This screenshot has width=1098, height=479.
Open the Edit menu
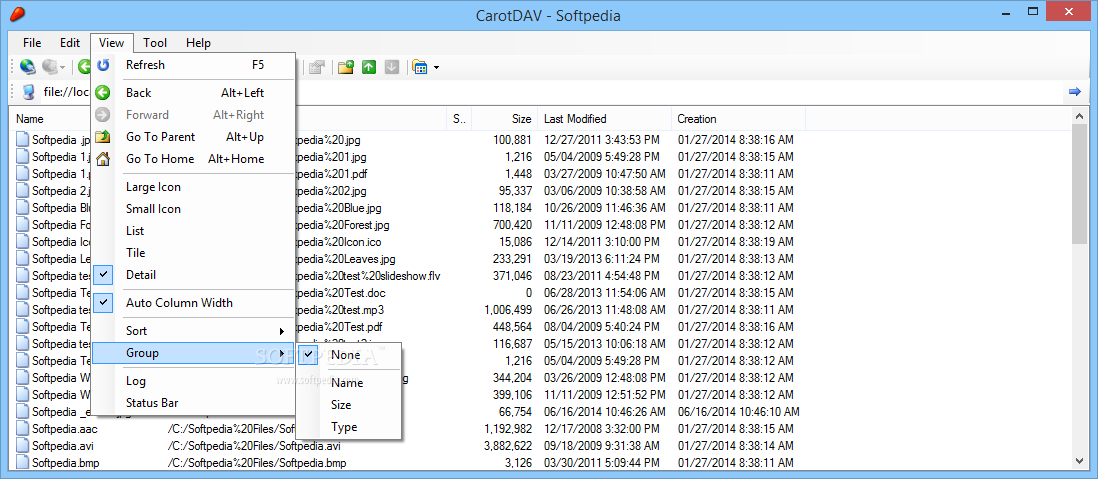point(70,43)
